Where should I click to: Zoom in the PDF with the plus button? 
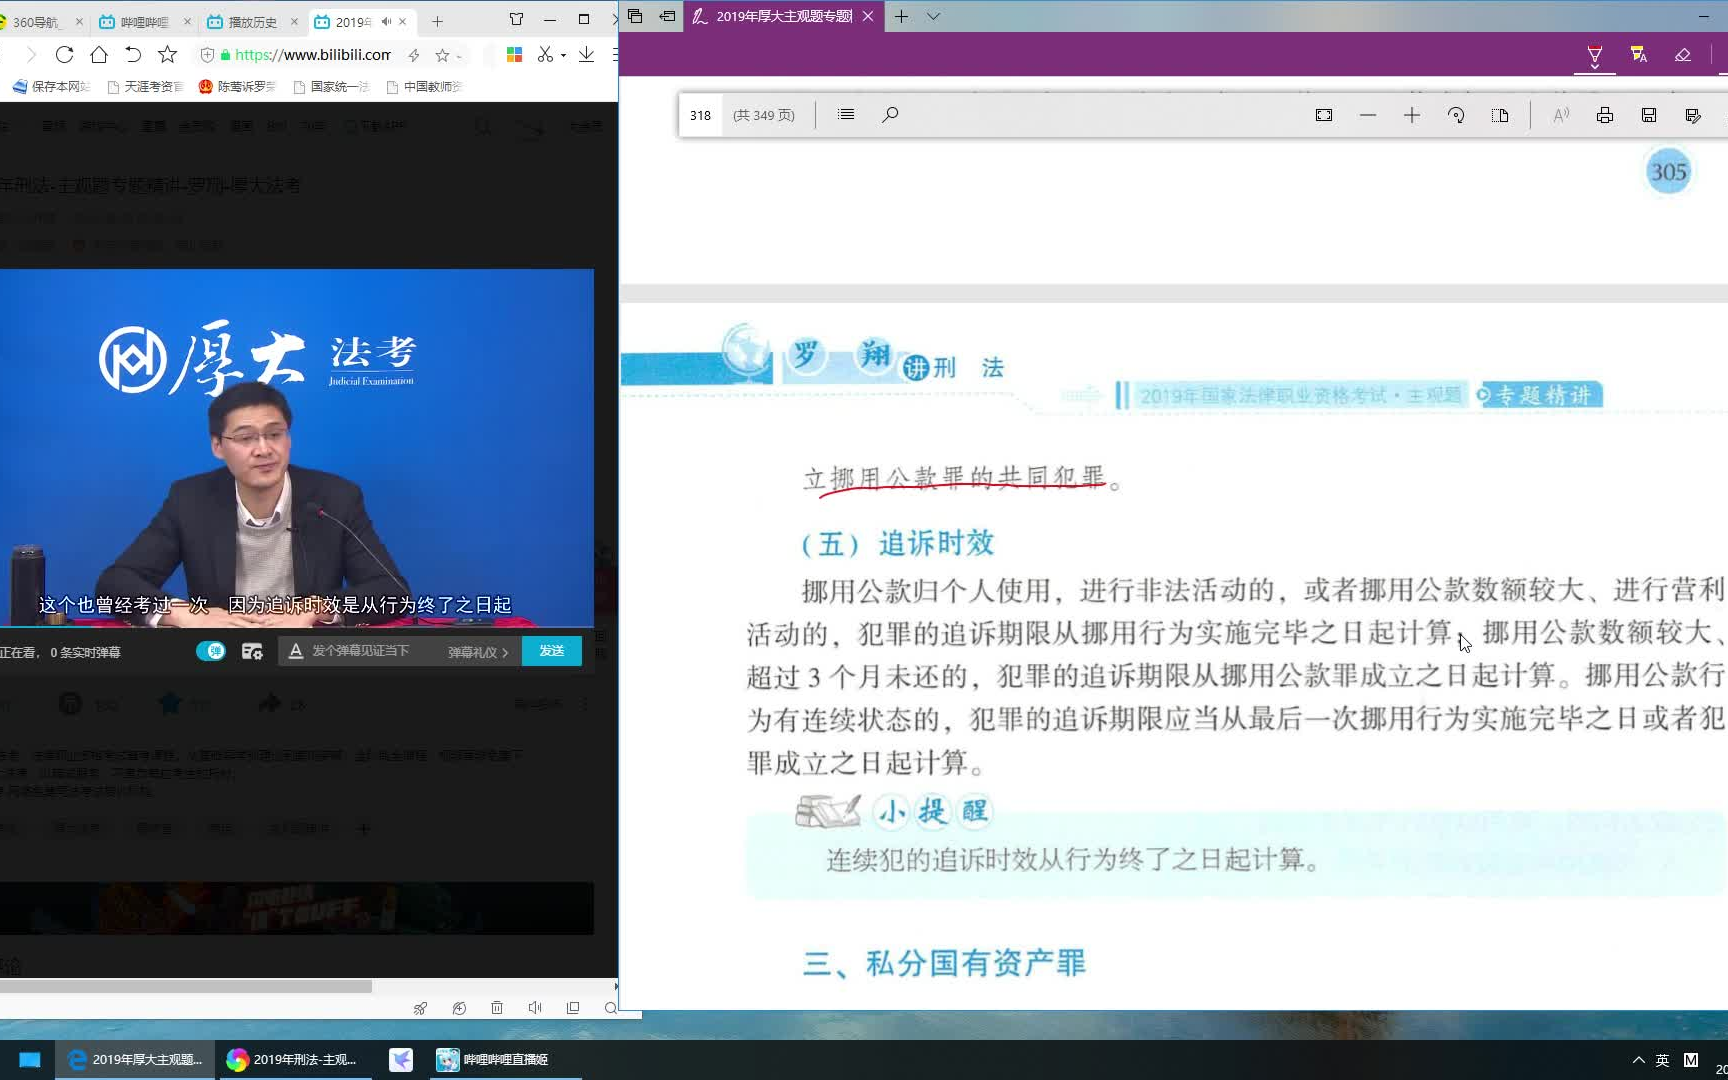coord(1412,115)
